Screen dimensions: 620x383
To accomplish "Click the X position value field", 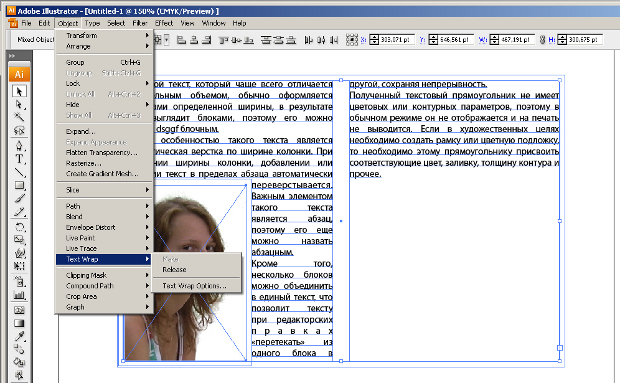I will click(397, 40).
